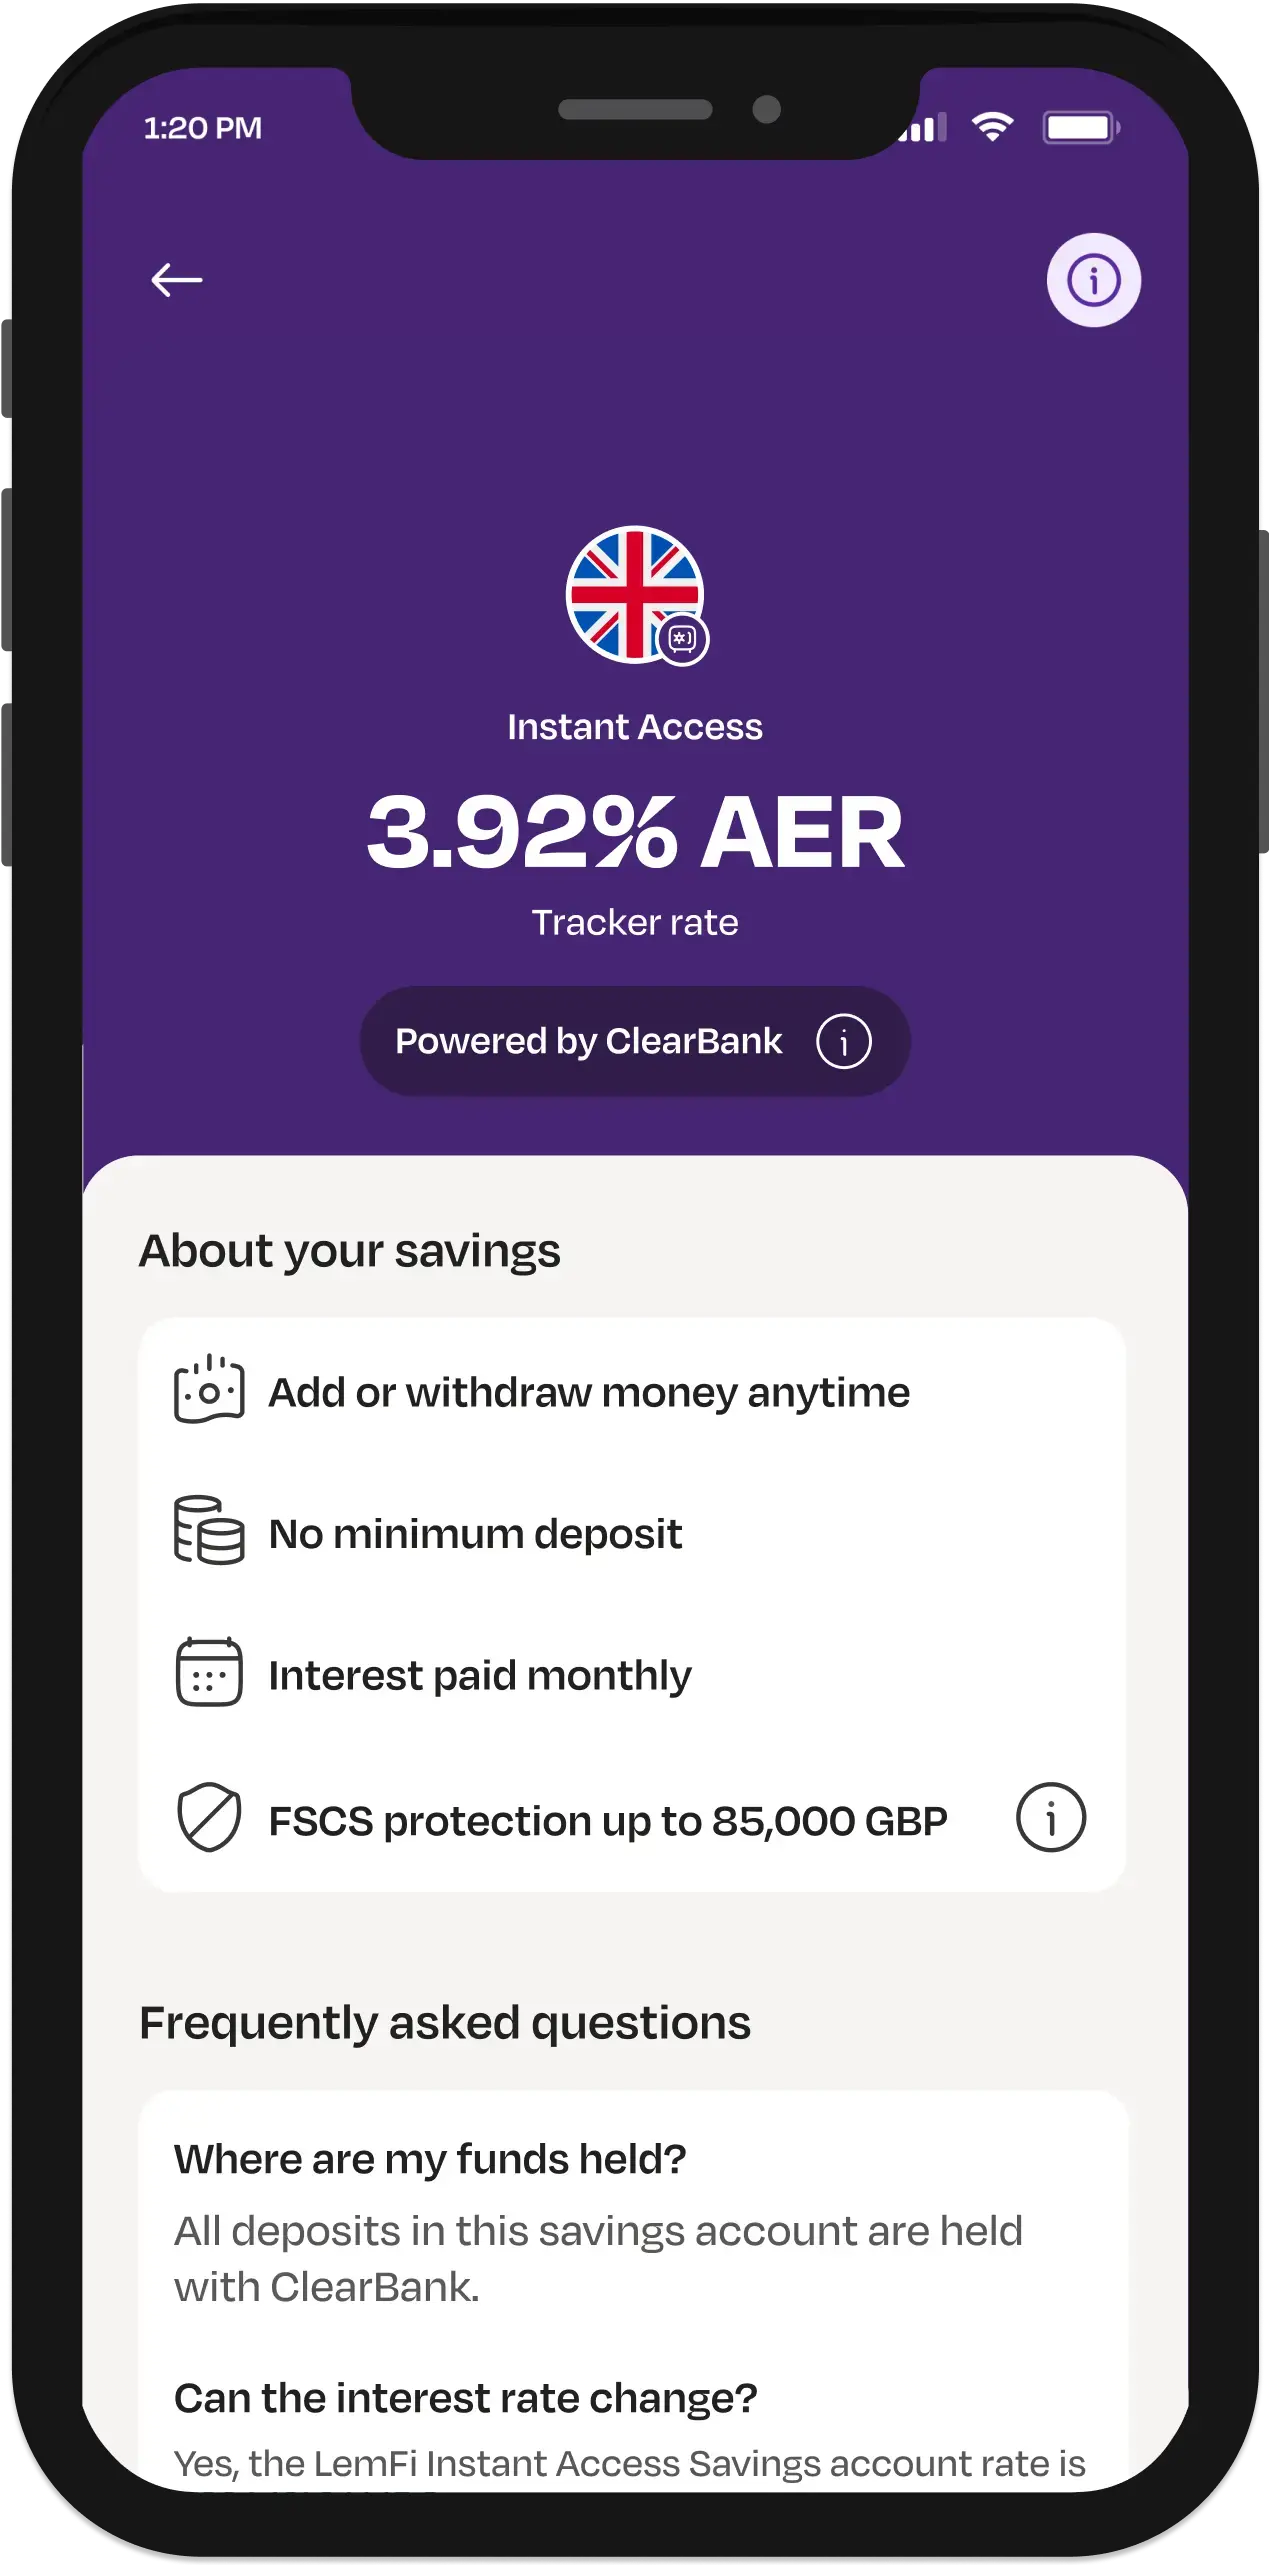
Task: Tap the Instant Access title
Action: (x=634, y=727)
